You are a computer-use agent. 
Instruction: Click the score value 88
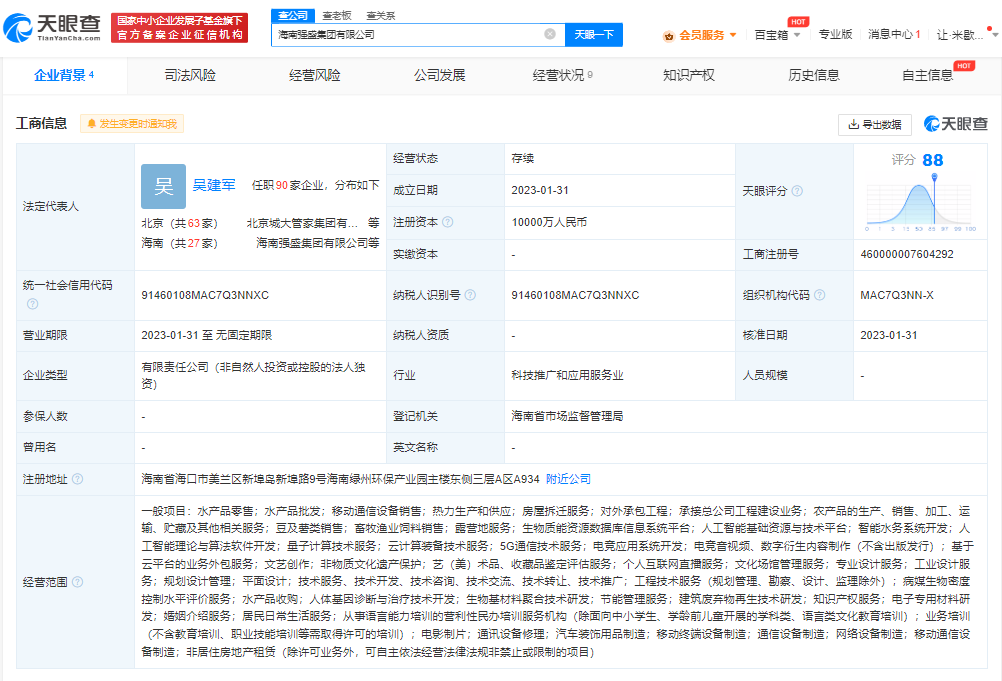pyautogui.click(x=932, y=160)
